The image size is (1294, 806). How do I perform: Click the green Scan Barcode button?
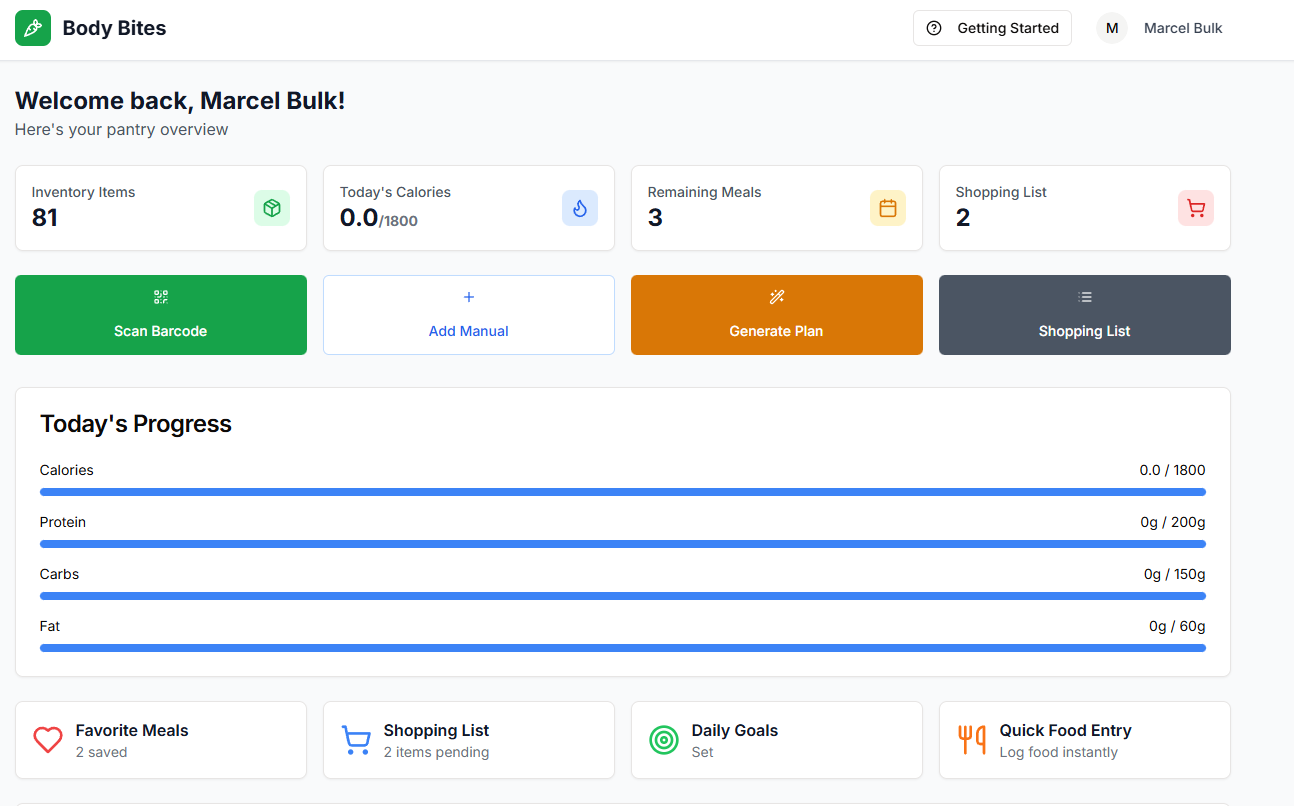[x=161, y=315]
